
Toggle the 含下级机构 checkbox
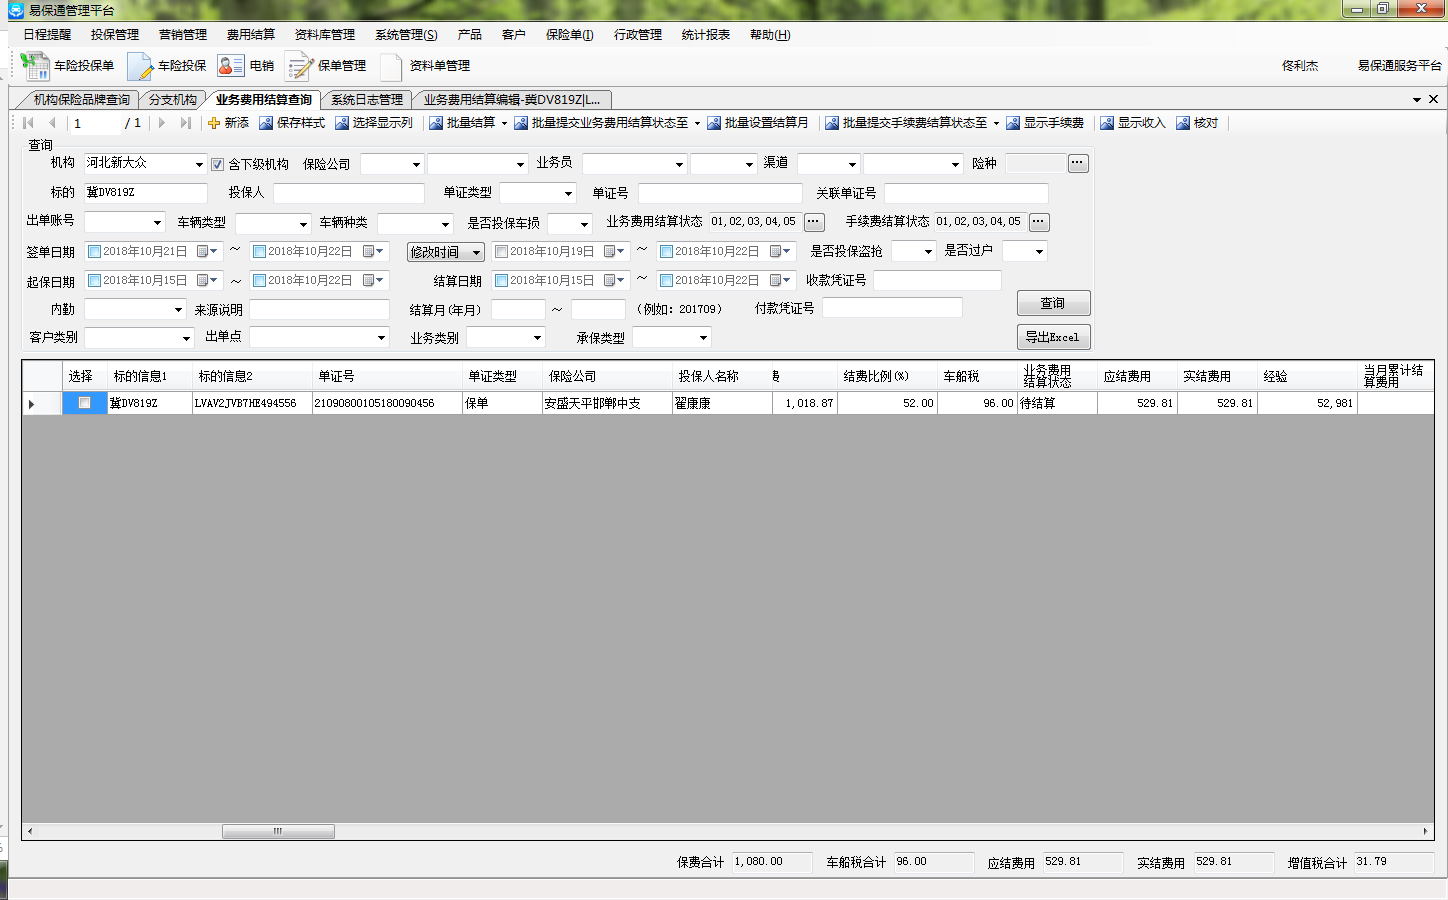pyautogui.click(x=217, y=164)
